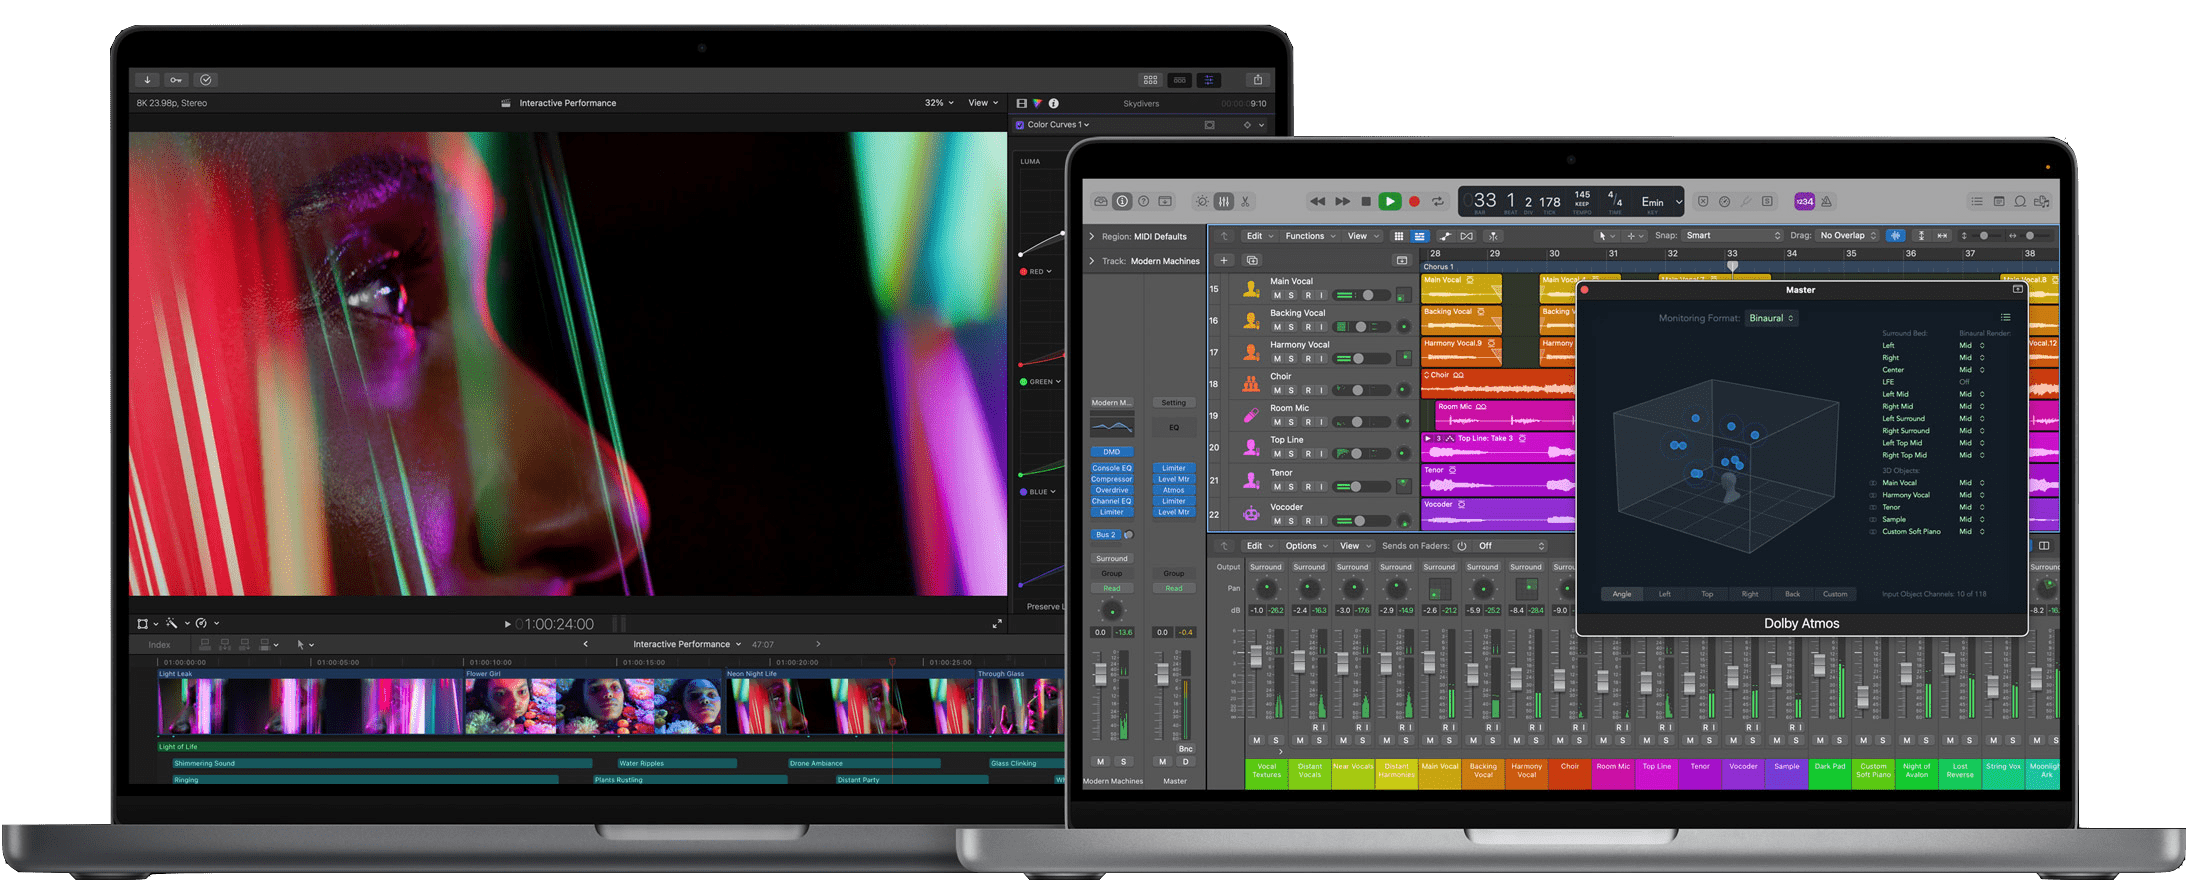Viewport: 2188px width, 884px height.
Task: Toggle the purple count-in 1234 button
Action: pos(1805,201)
